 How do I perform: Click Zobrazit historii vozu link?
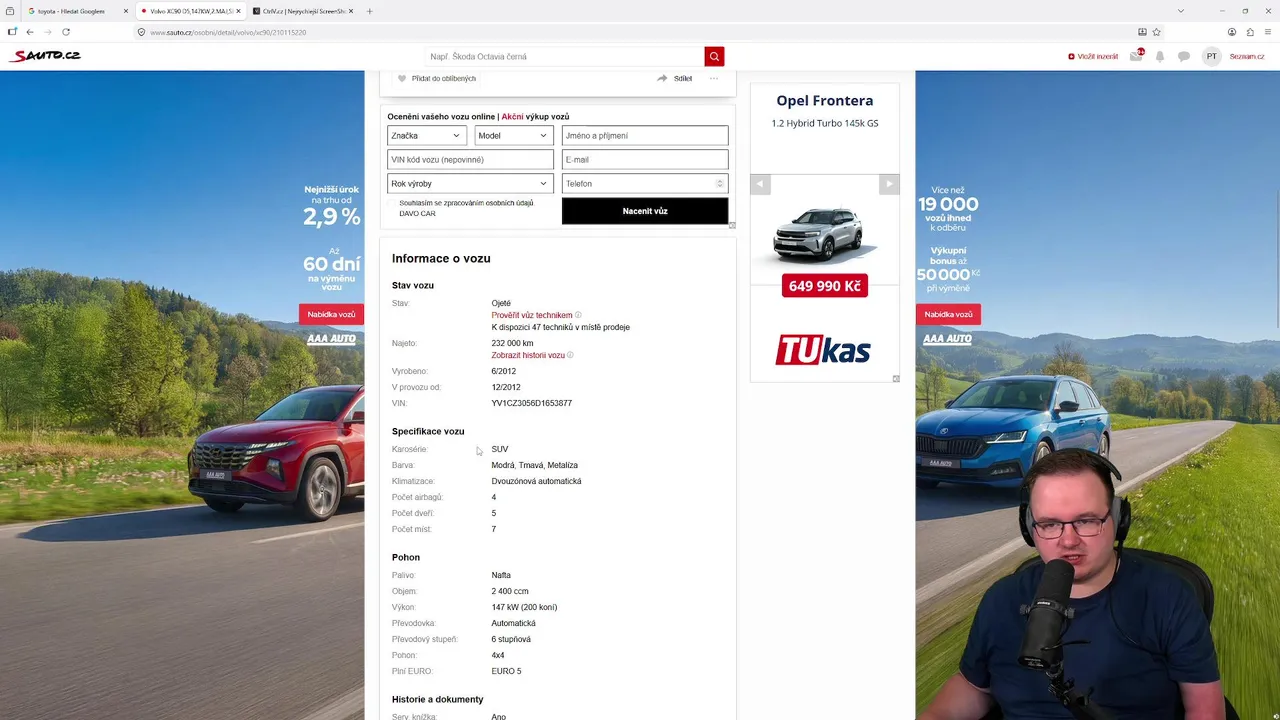[x=528, y=355]
